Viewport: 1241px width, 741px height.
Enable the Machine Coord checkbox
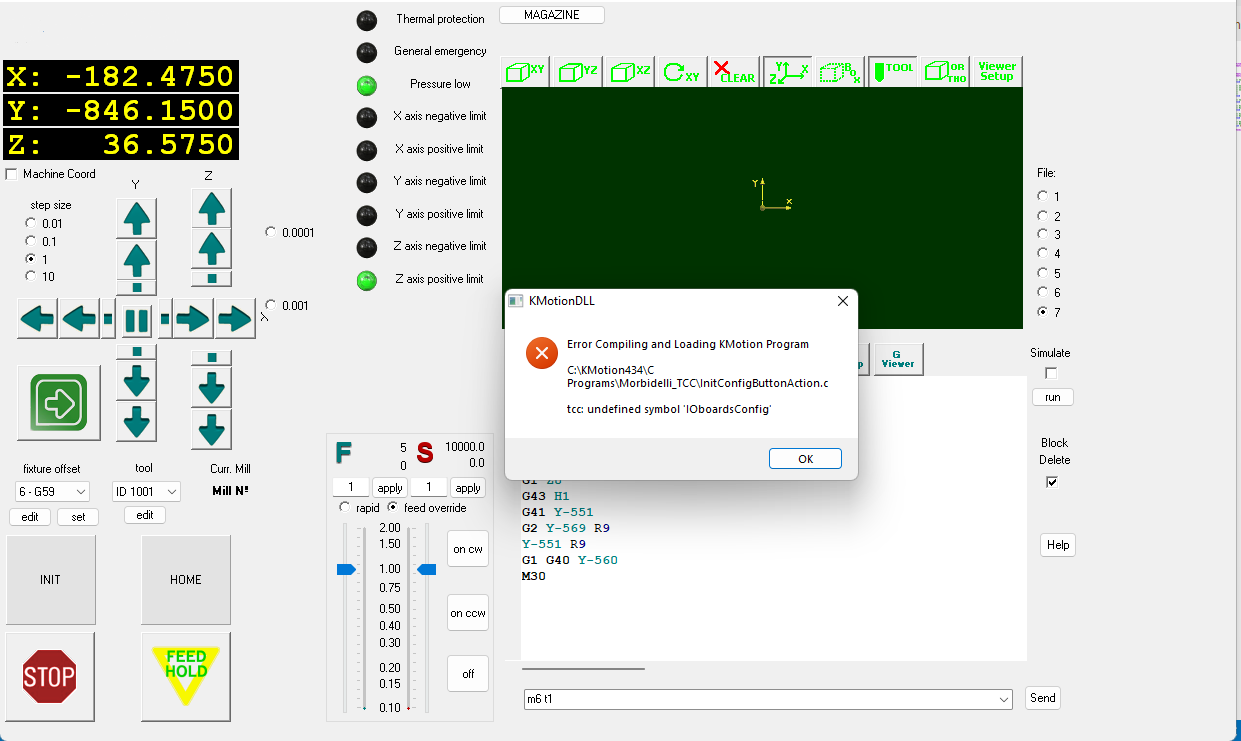coord(12,174)
